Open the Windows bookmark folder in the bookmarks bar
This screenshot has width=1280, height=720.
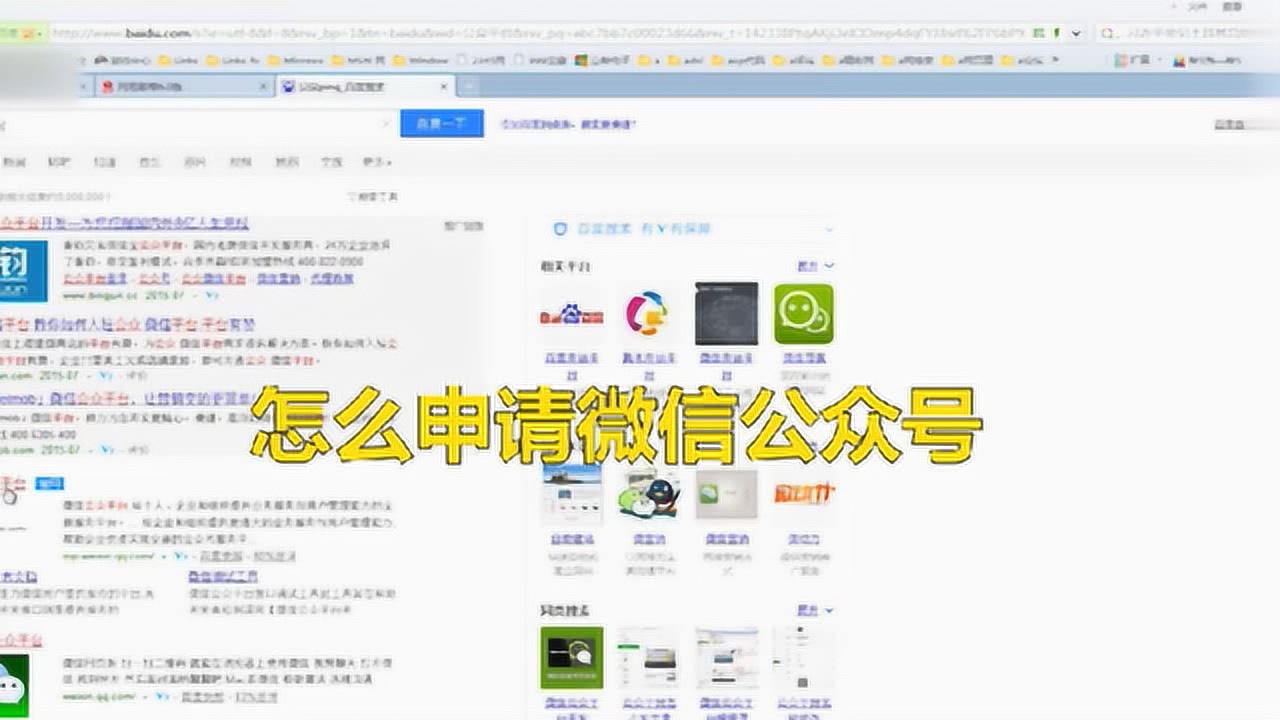[422, 60]
